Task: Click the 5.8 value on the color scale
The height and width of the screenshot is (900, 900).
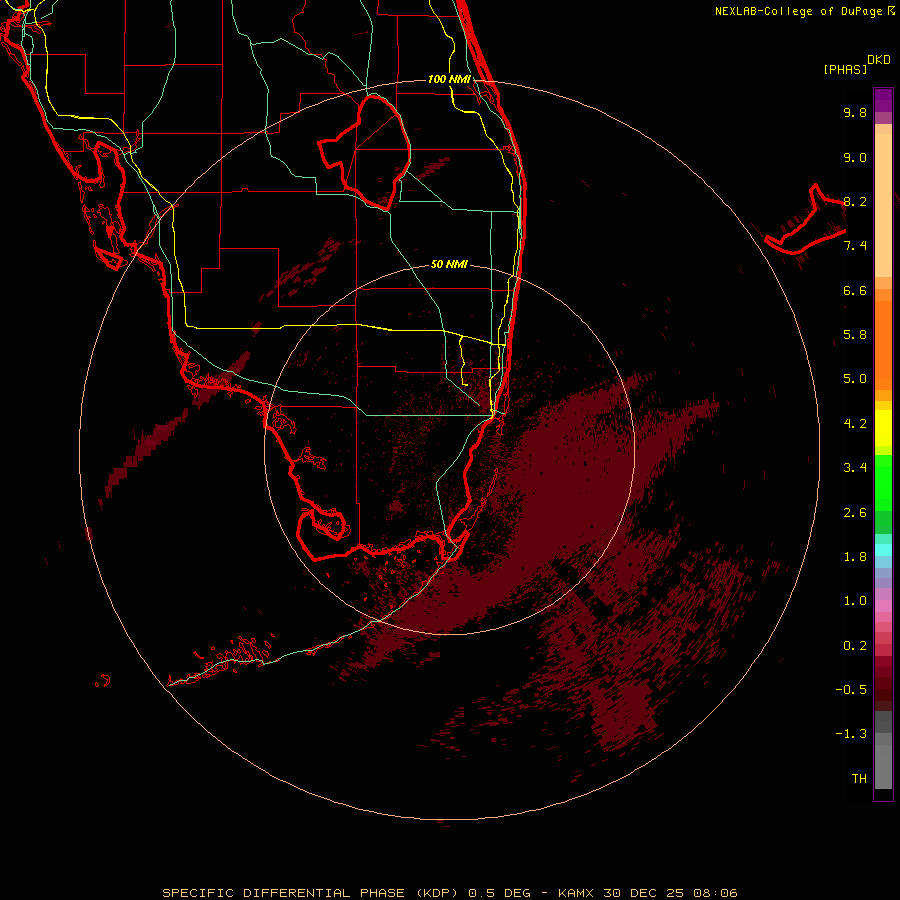Action: click(855, 335)
